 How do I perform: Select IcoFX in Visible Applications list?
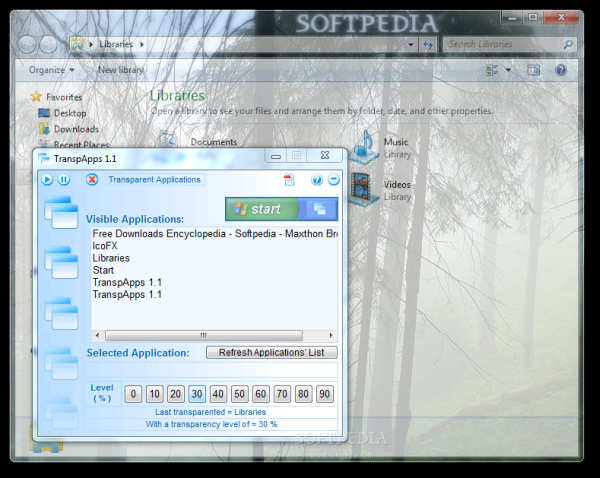[105, 246]
